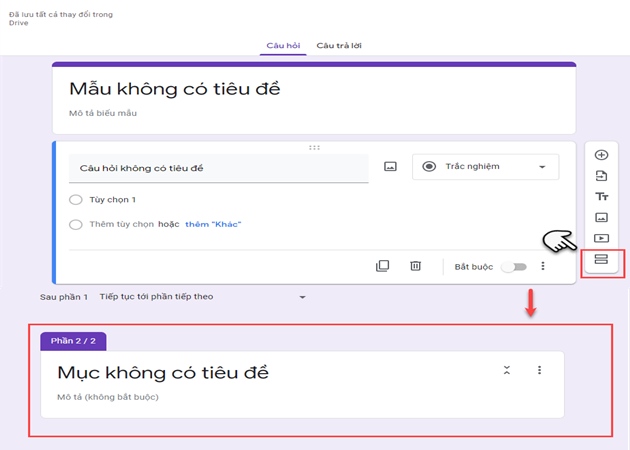Open the Trắc nghiệm question type dropdown
Viewport: 630px width, 450px height.
click(485, 167)
